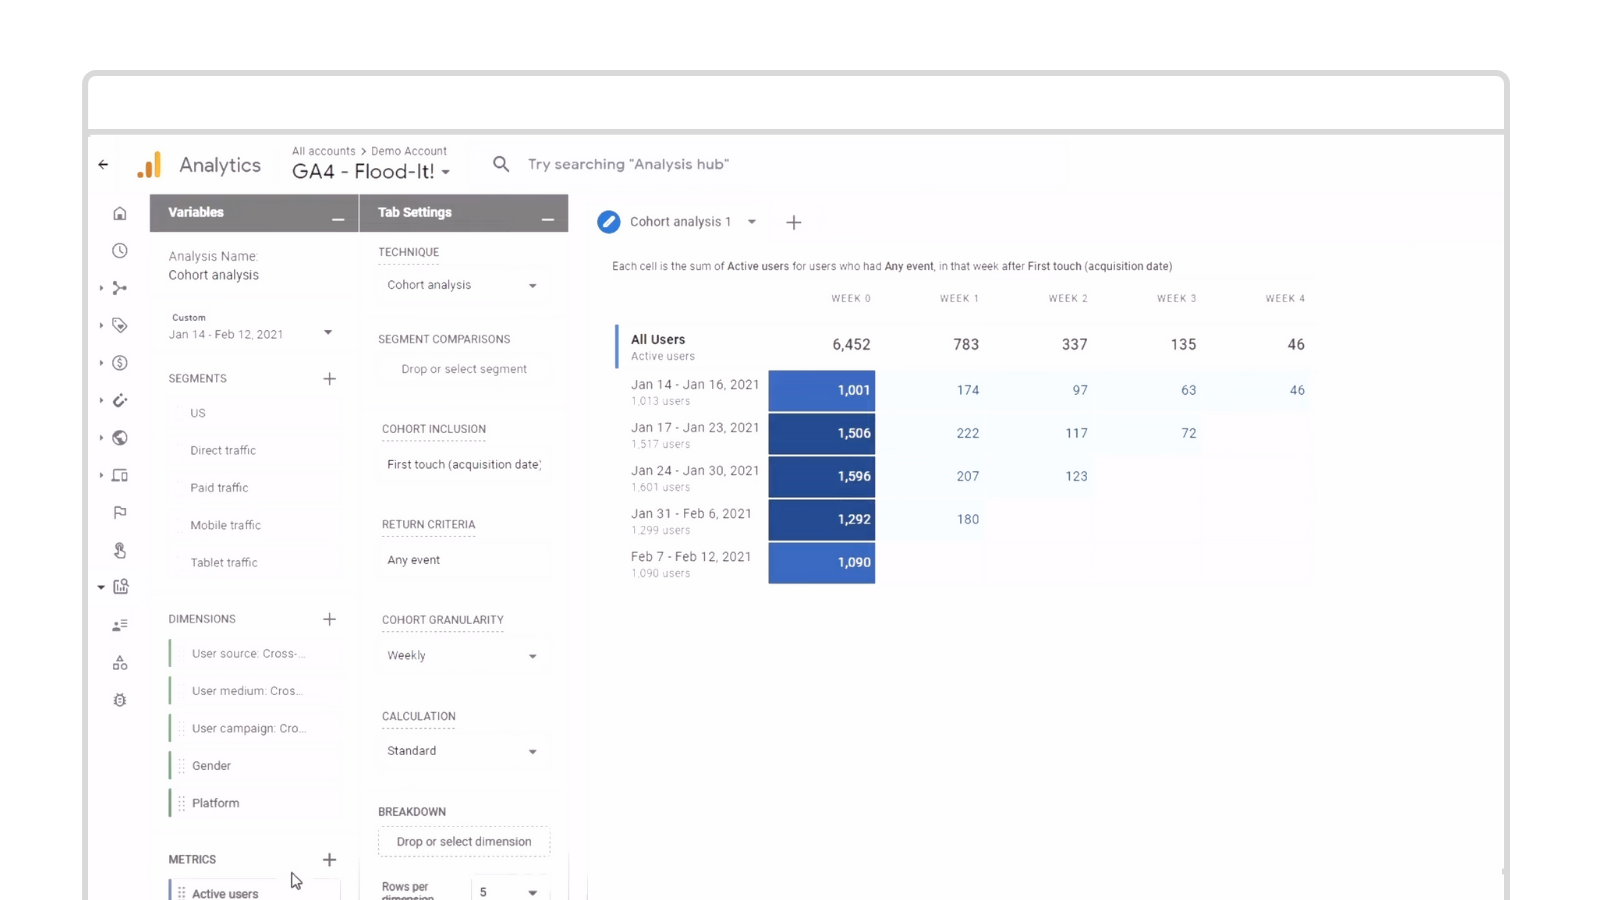Select the monetization dollar icon
This screenshot has height=900, width=1600.
click(x=119, y=362)
